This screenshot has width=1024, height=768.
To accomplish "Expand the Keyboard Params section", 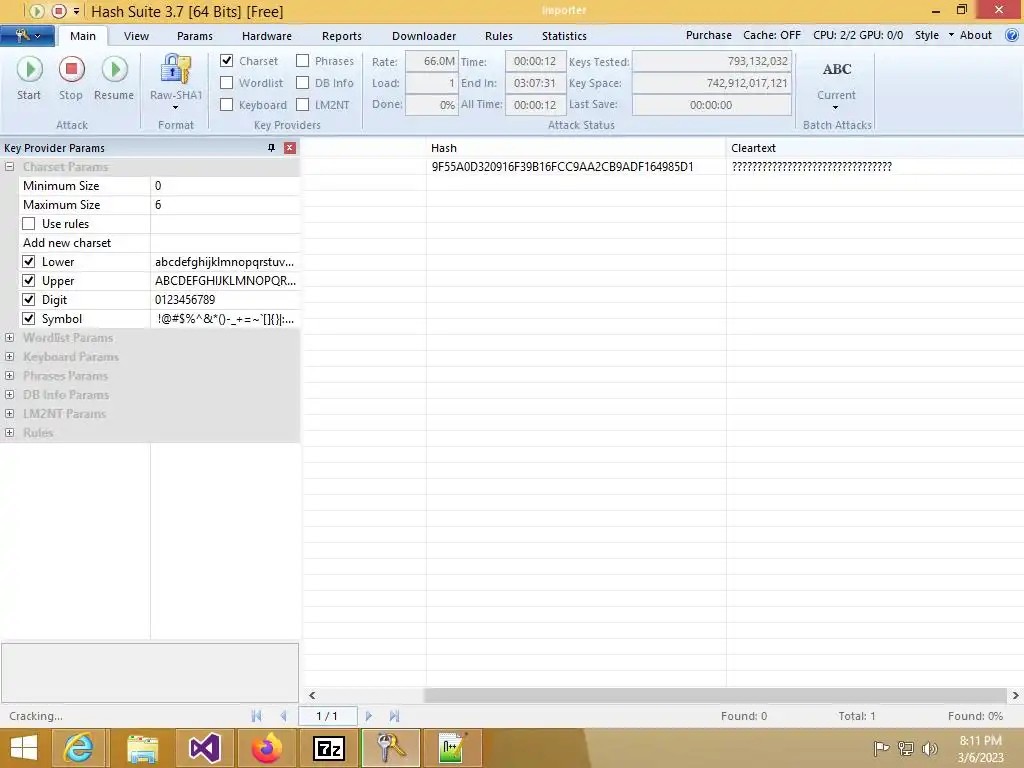I will [x=9, y=357].
